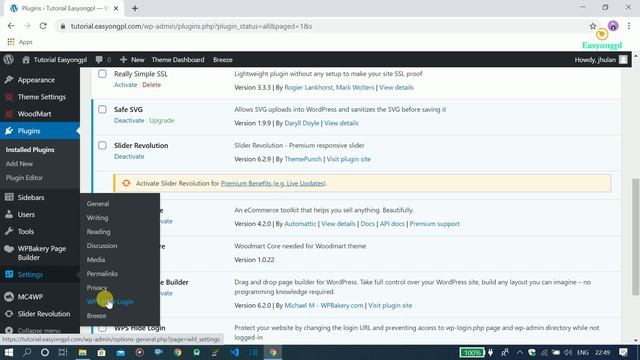640x360 pixels.
Task: Select Permalinks in Settings flyout
Action: coord(102,274)
